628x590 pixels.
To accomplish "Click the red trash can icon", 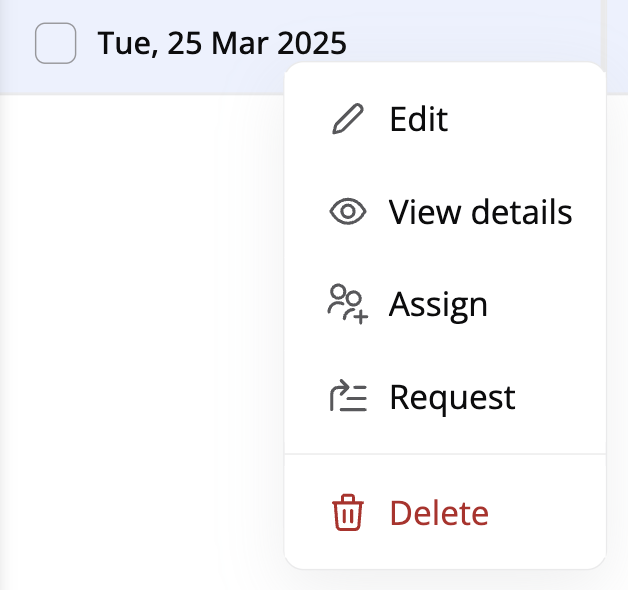I will pyautogui.click(x=347, y=513).
